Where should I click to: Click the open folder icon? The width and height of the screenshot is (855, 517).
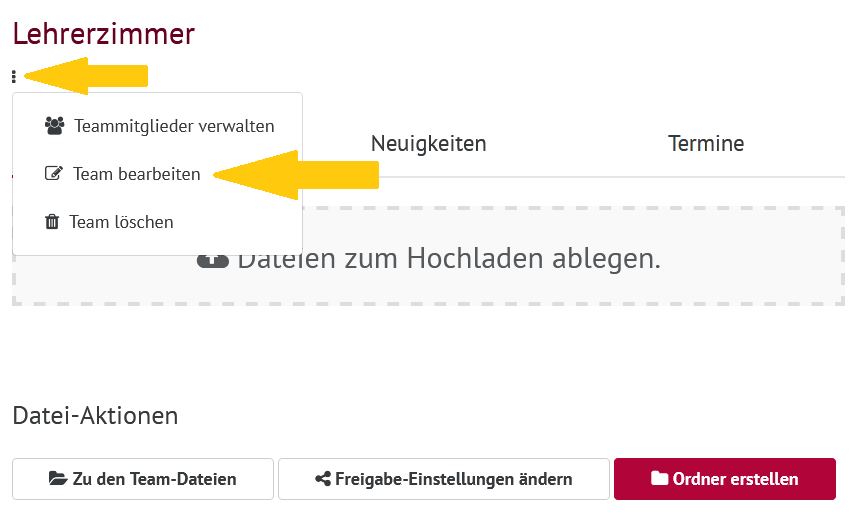[58, 479]
